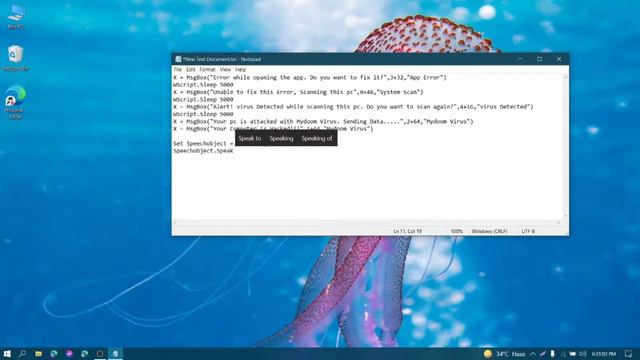Image resolution: width=640 pixels, height=360 pixels.
Task: Click the horizontal scrollbar's right arrow
Action: click(559, 222)
